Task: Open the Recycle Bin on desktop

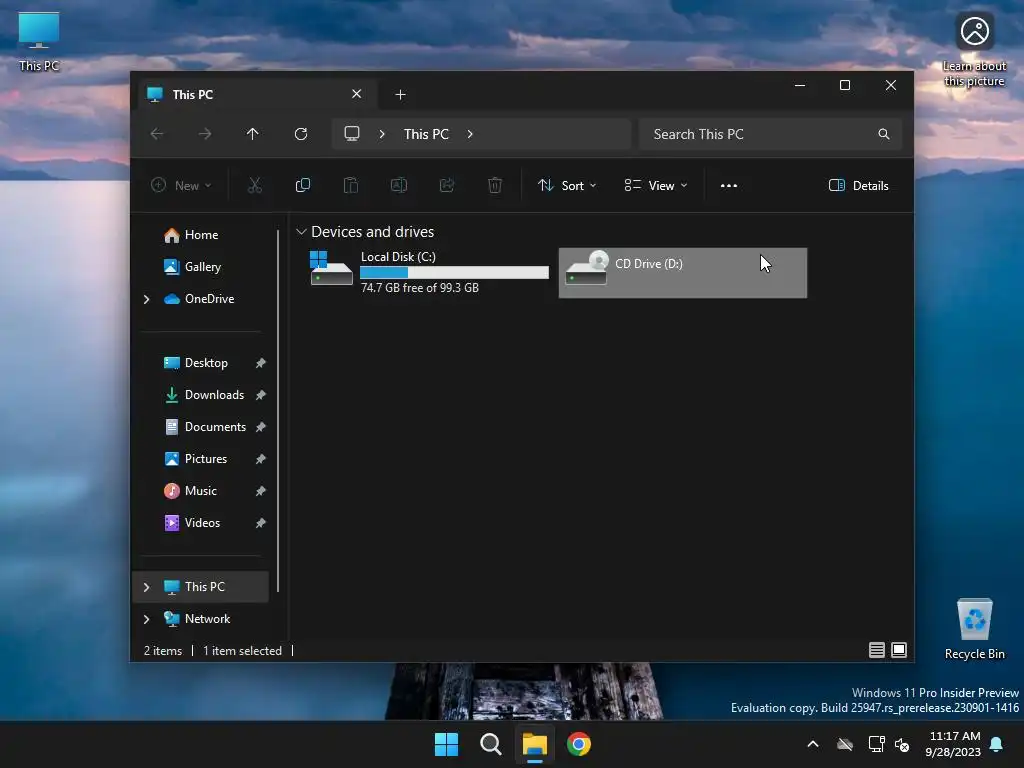Action: point(974,629)
